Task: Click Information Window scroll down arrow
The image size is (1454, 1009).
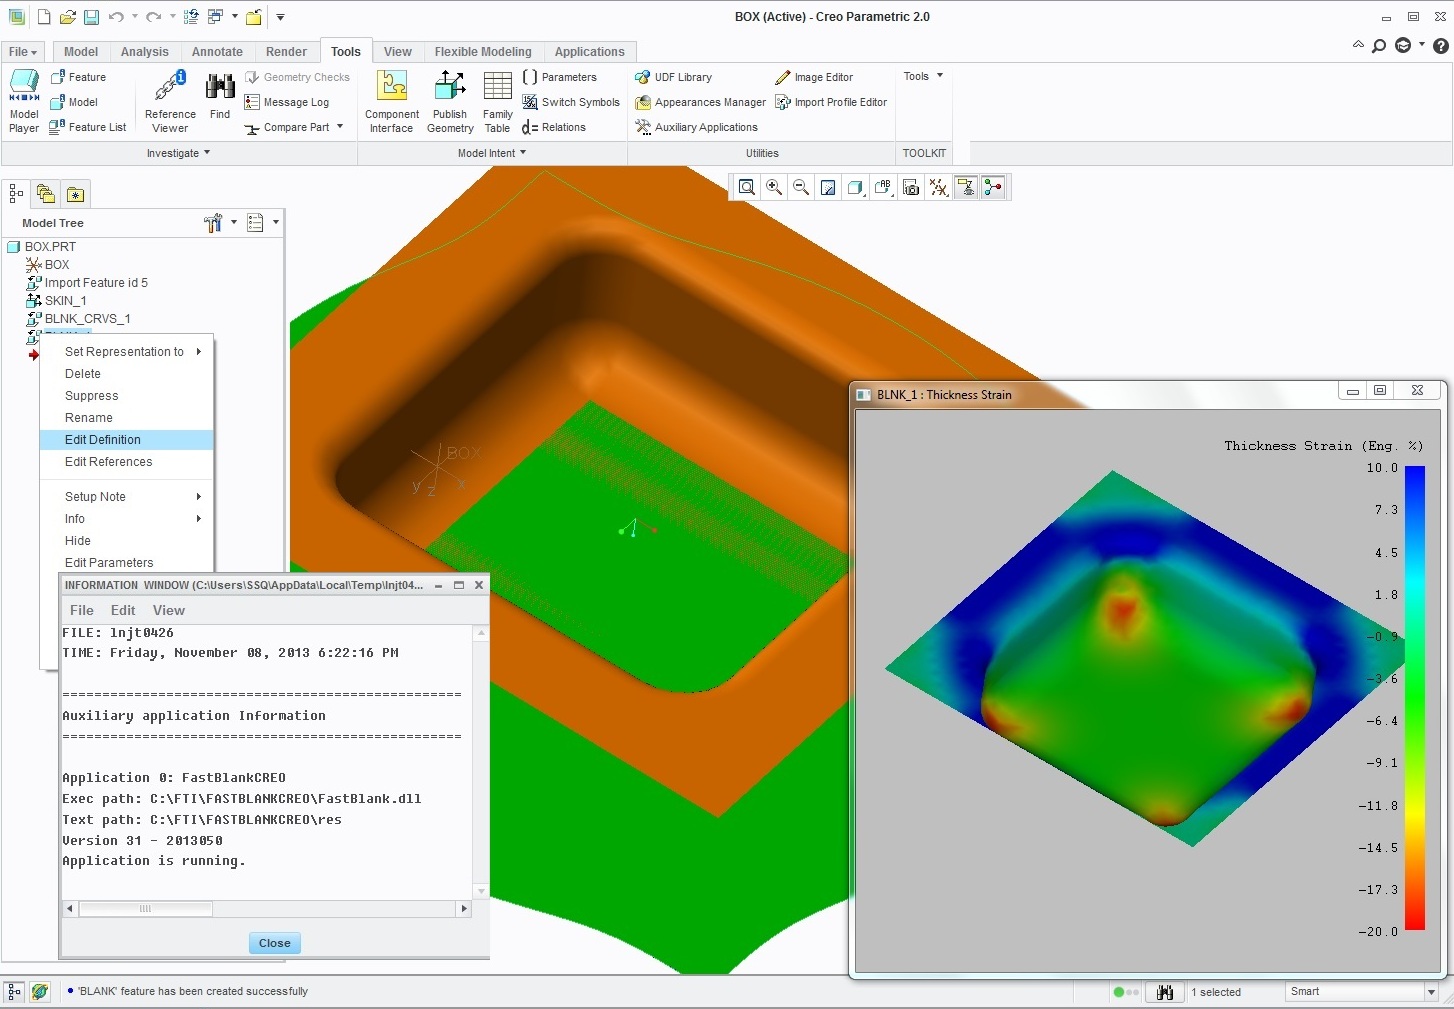Action: pyautogui.click(x=481, y=891)
